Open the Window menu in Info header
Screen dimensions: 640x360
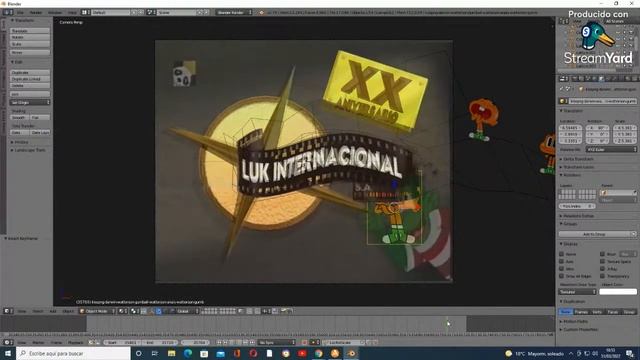click(x=55, y=12)
